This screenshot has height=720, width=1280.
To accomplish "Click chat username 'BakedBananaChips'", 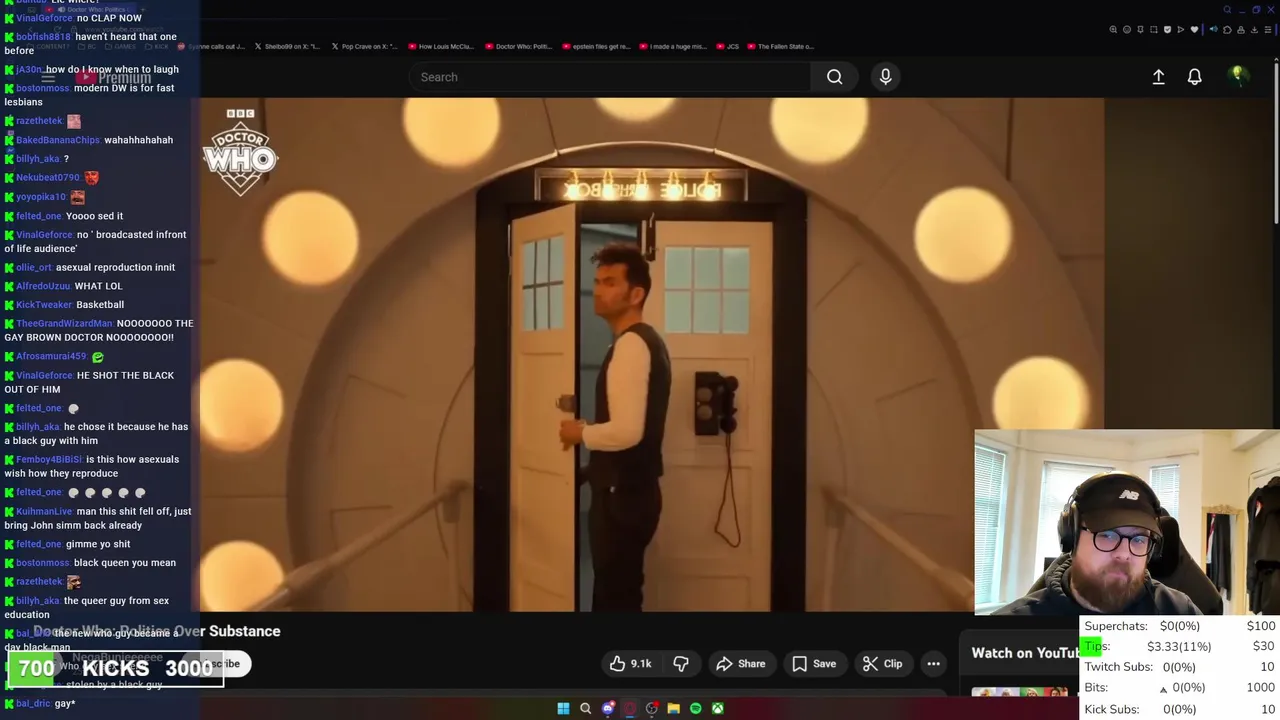I will [x=58, y=140].
